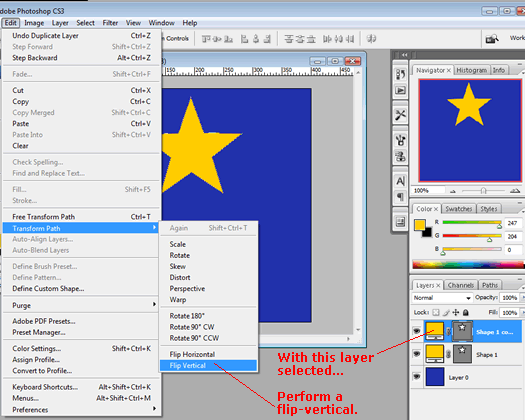Switch to the Channels tab
The height and width of the screenshot is (420, 525).
[461, 285]
